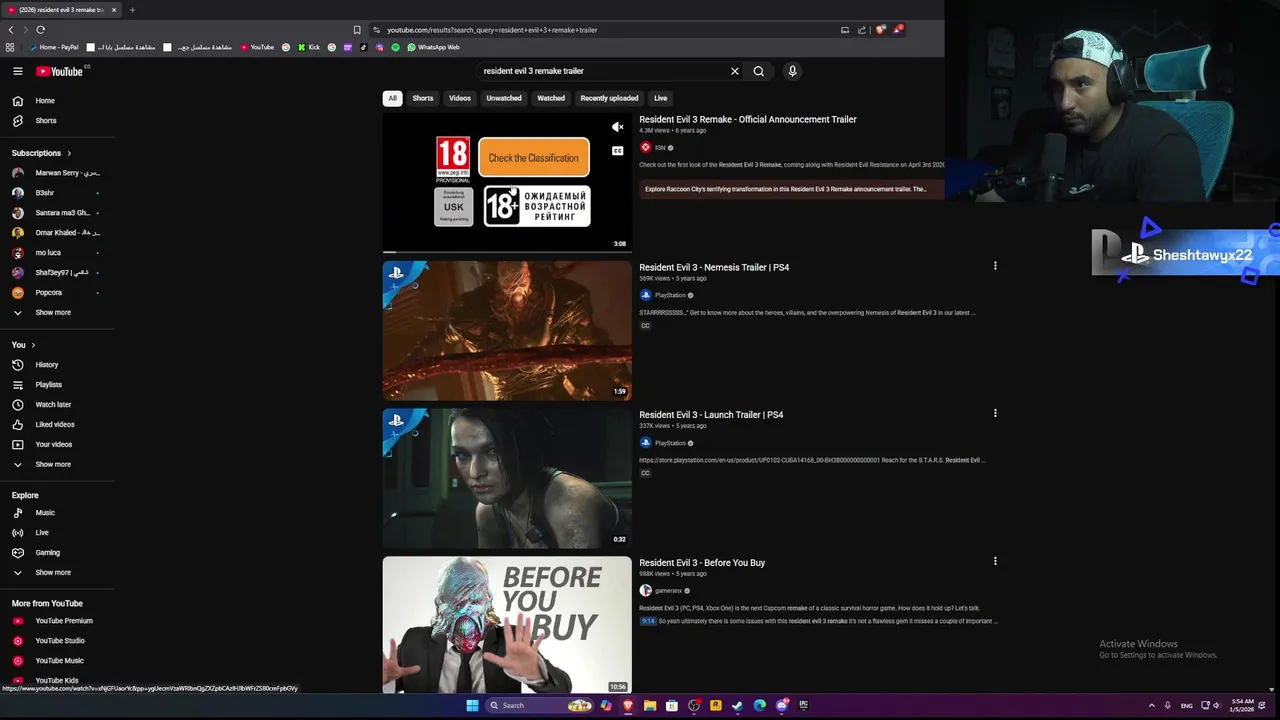Image resolution: width=1280 pixels, height=720 pixels.
Task: Select the Recently uploaded filter chip
Action: point(609,98)
